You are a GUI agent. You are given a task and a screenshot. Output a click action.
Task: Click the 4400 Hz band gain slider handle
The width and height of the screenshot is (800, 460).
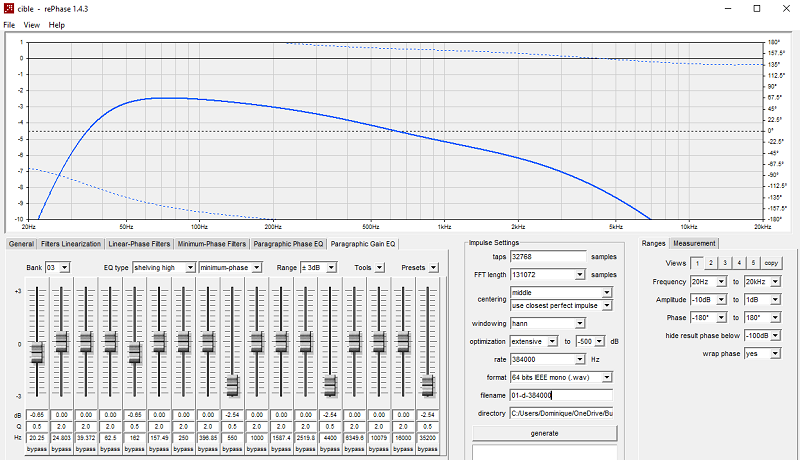click(330, 385)
